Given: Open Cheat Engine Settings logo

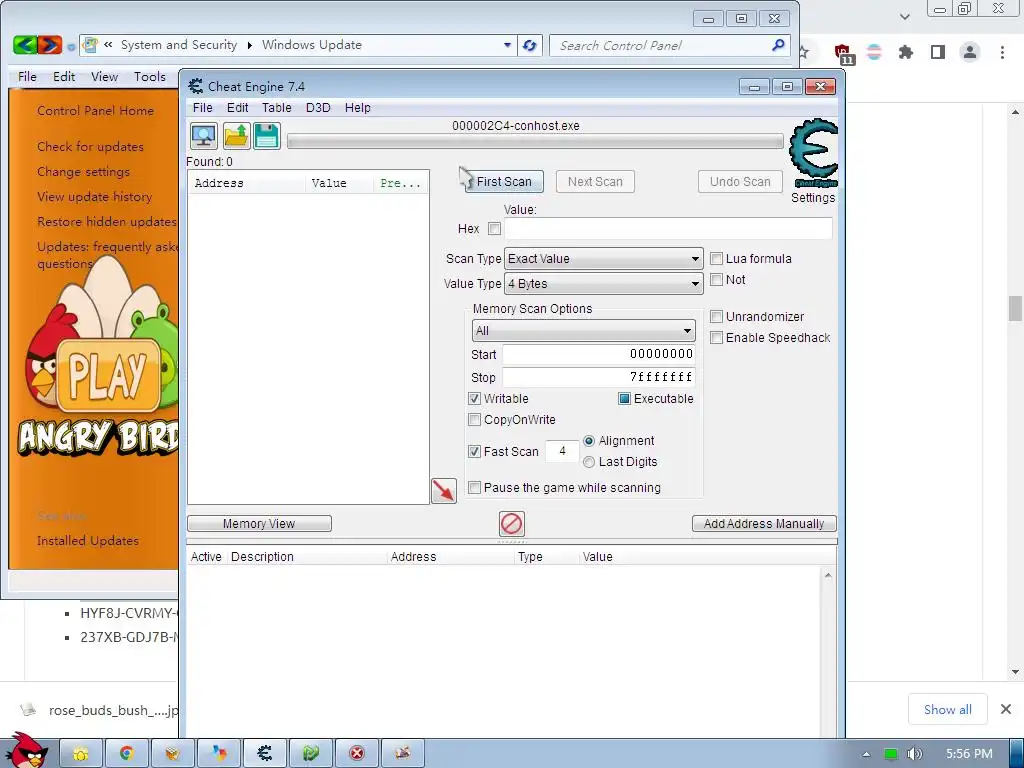Looking at the screenshot, I should 813,154.
